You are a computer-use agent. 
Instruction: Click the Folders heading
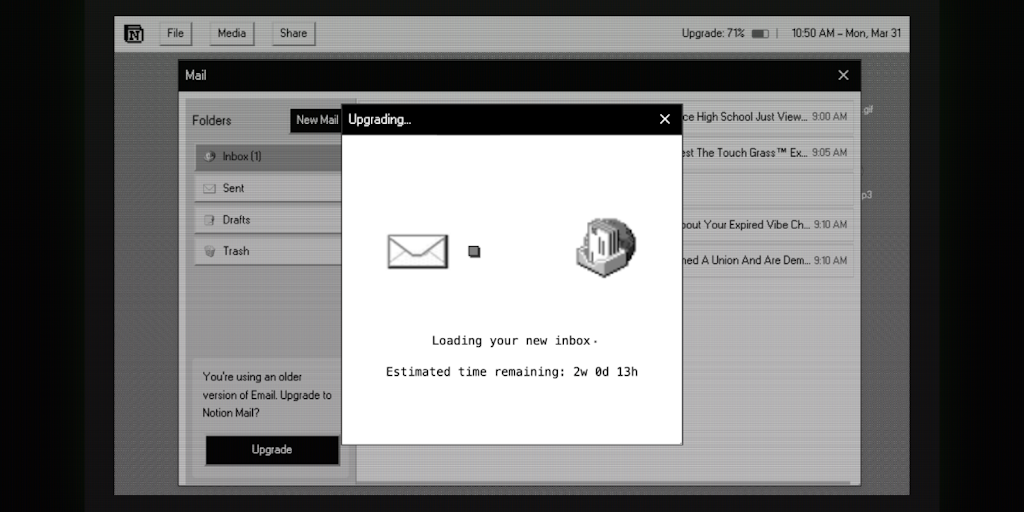[212, 121]
